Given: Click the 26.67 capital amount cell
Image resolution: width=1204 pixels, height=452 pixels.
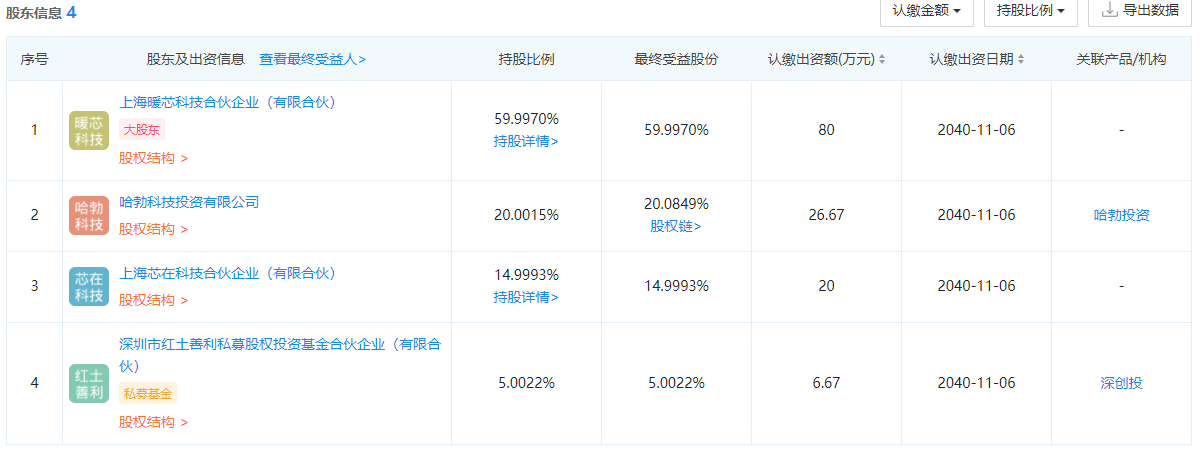Looking at the screenshot, I should click(826, 215).
